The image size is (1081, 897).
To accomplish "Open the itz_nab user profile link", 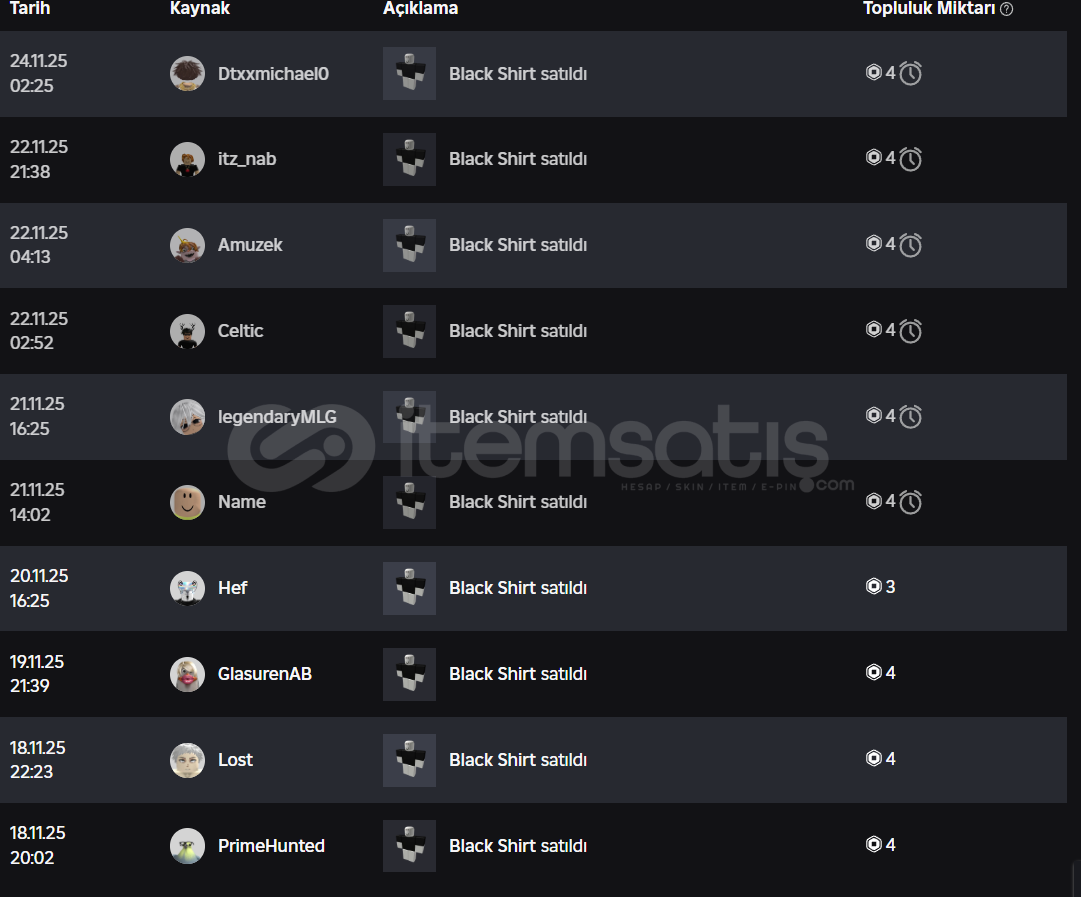I will (247, 159).
